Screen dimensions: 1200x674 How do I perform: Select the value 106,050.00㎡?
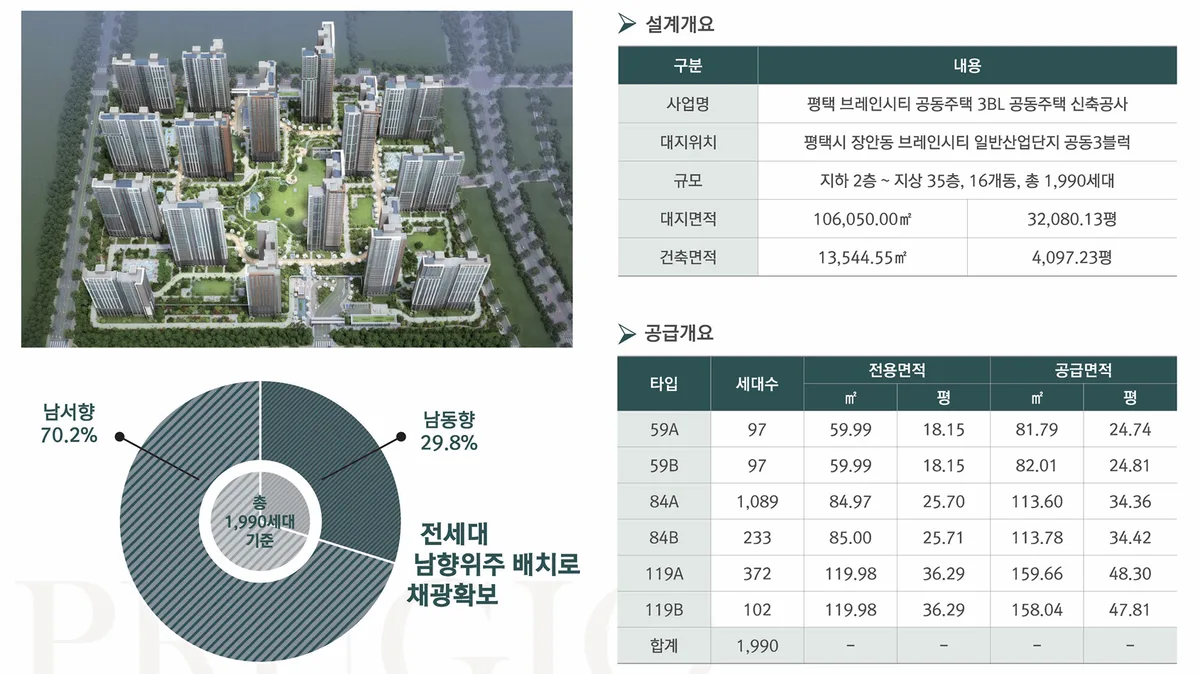[862, 219]
